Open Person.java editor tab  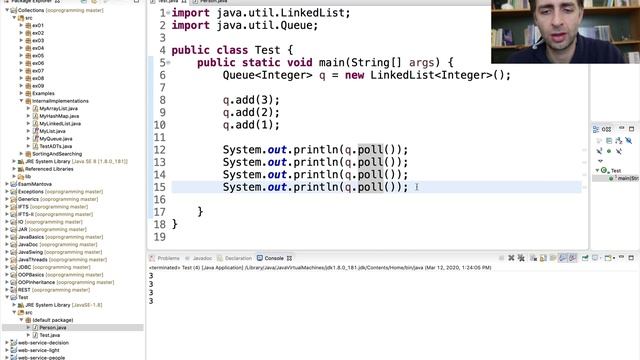click(210, 1)
